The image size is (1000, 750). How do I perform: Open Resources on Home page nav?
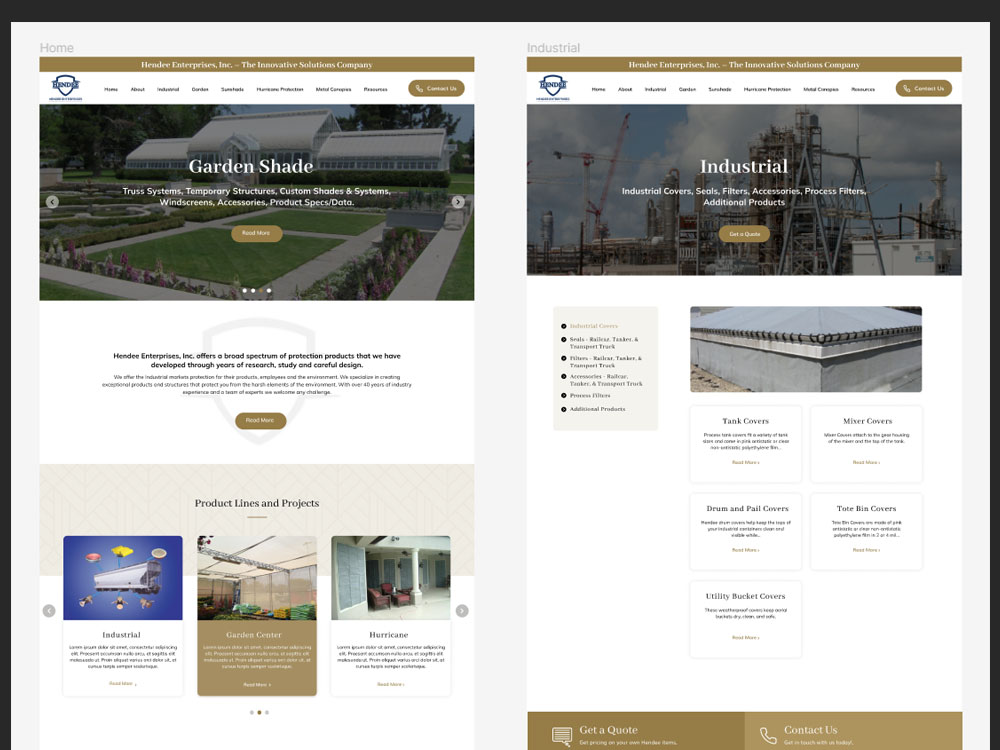[x=376, y=89]
